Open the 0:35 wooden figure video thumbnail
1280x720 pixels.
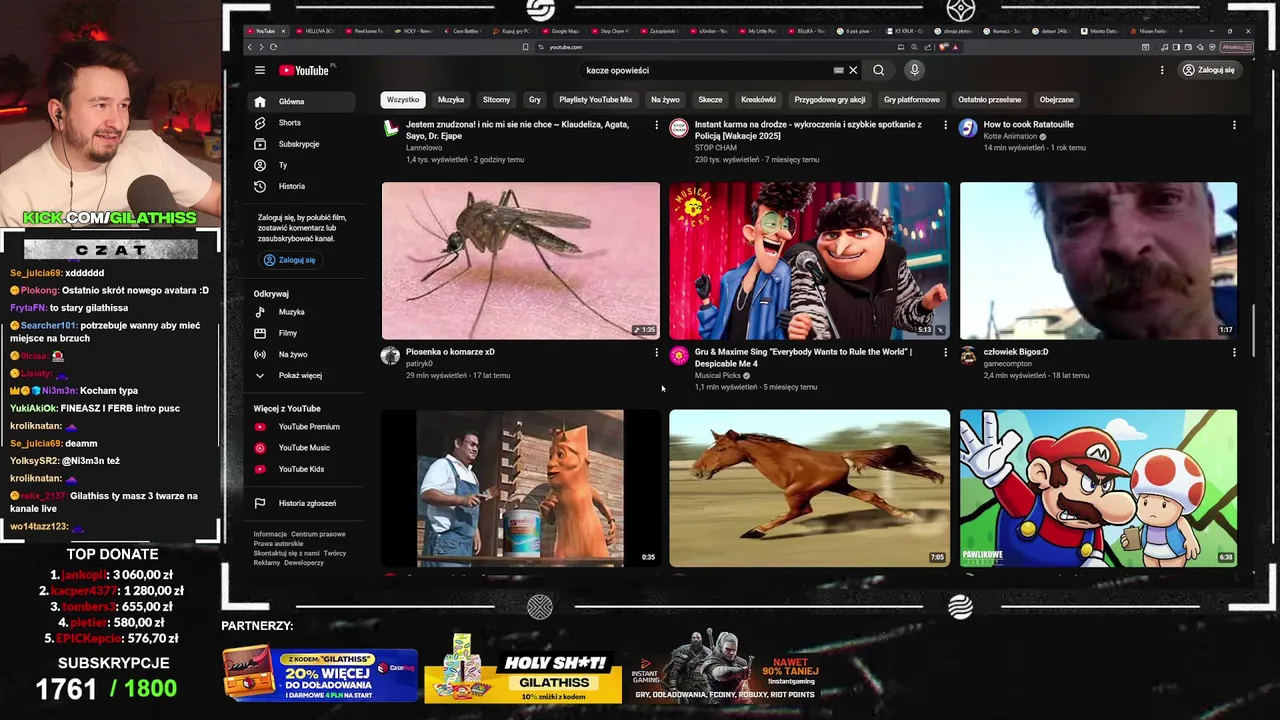520,488
